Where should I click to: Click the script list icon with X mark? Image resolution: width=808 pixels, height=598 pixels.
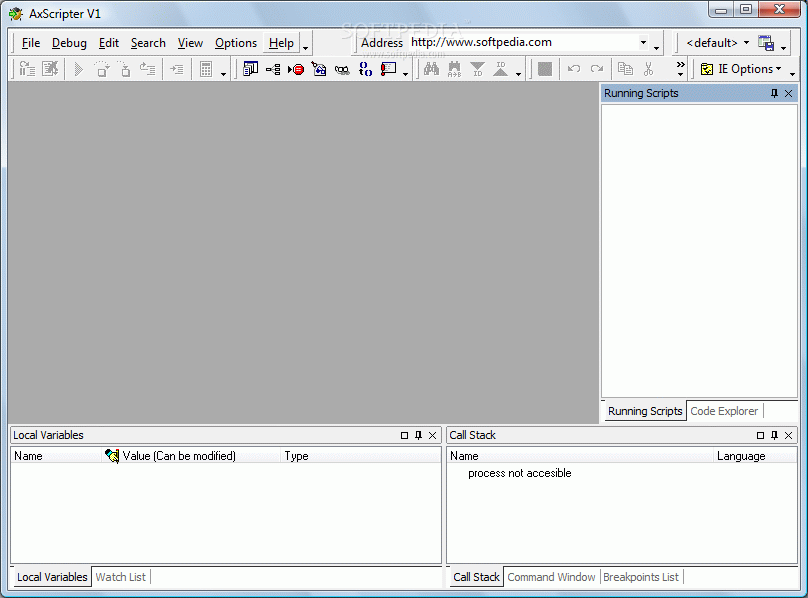(x=50, y=69)
